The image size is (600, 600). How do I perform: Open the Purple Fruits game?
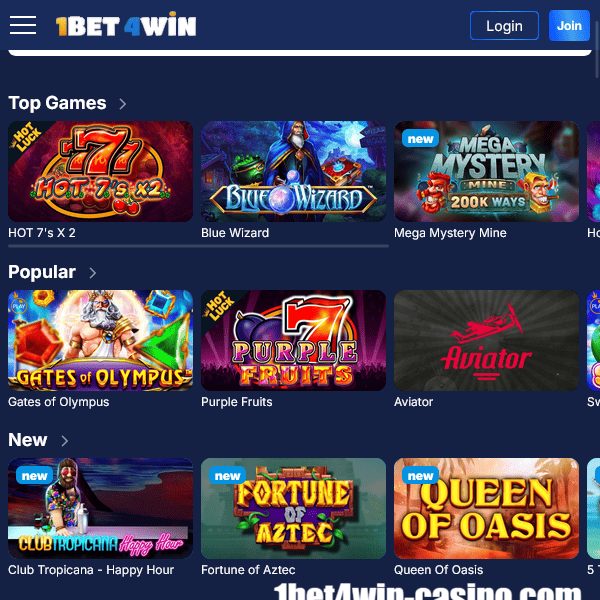tap(293, 340)
